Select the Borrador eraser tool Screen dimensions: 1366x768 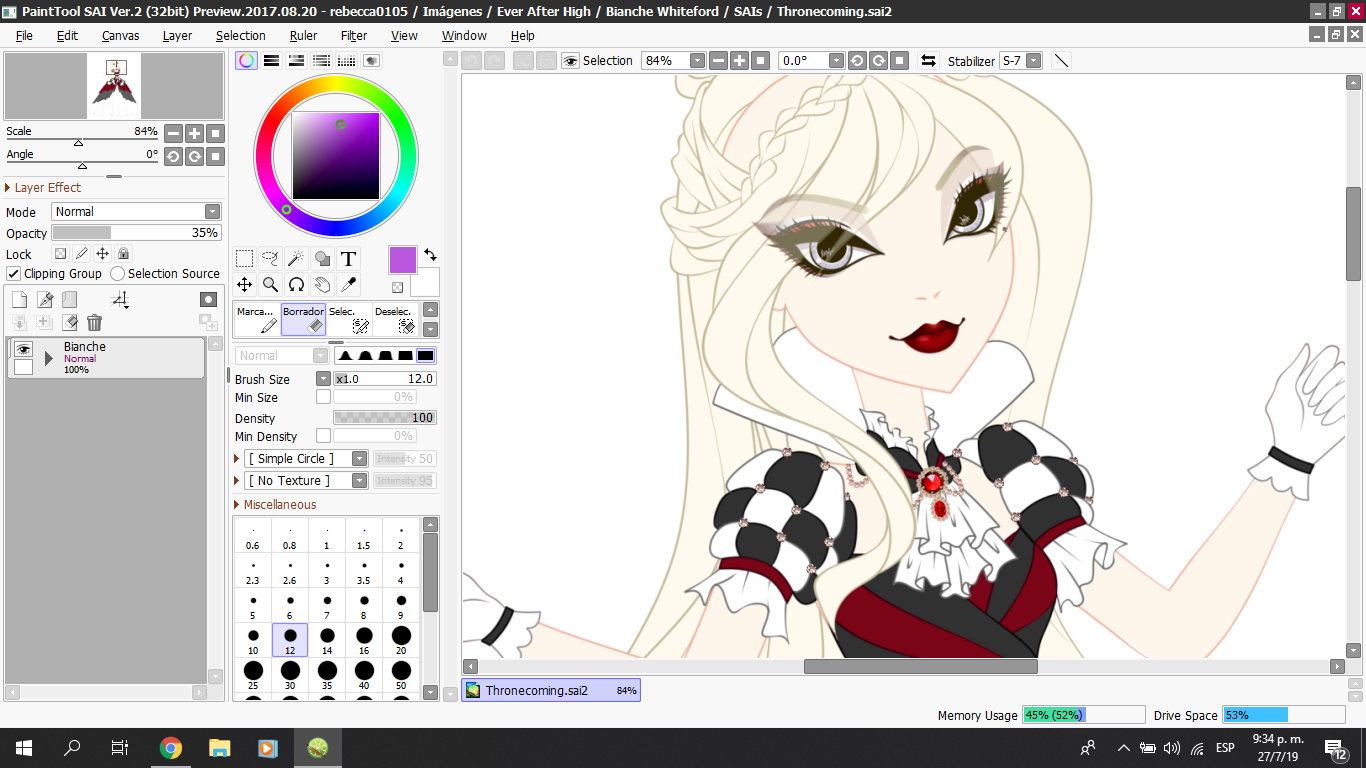303,319
